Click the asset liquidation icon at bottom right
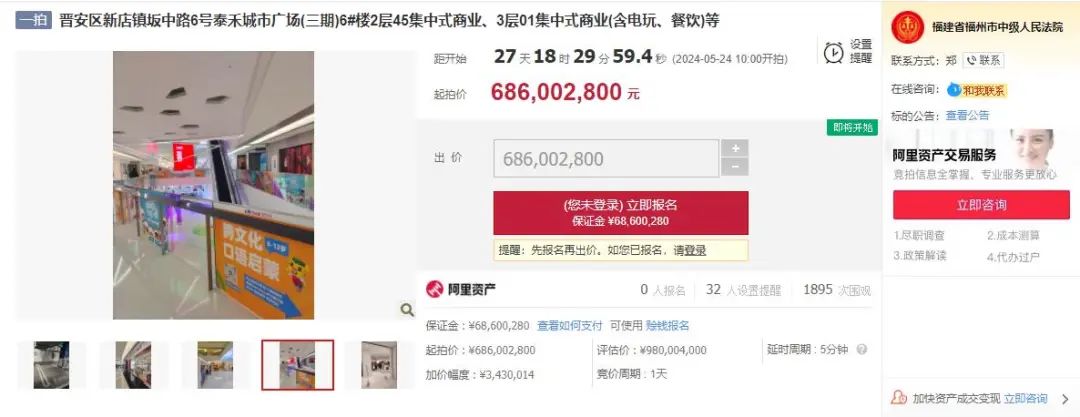The image size is (1080, 417). [898, 398]
